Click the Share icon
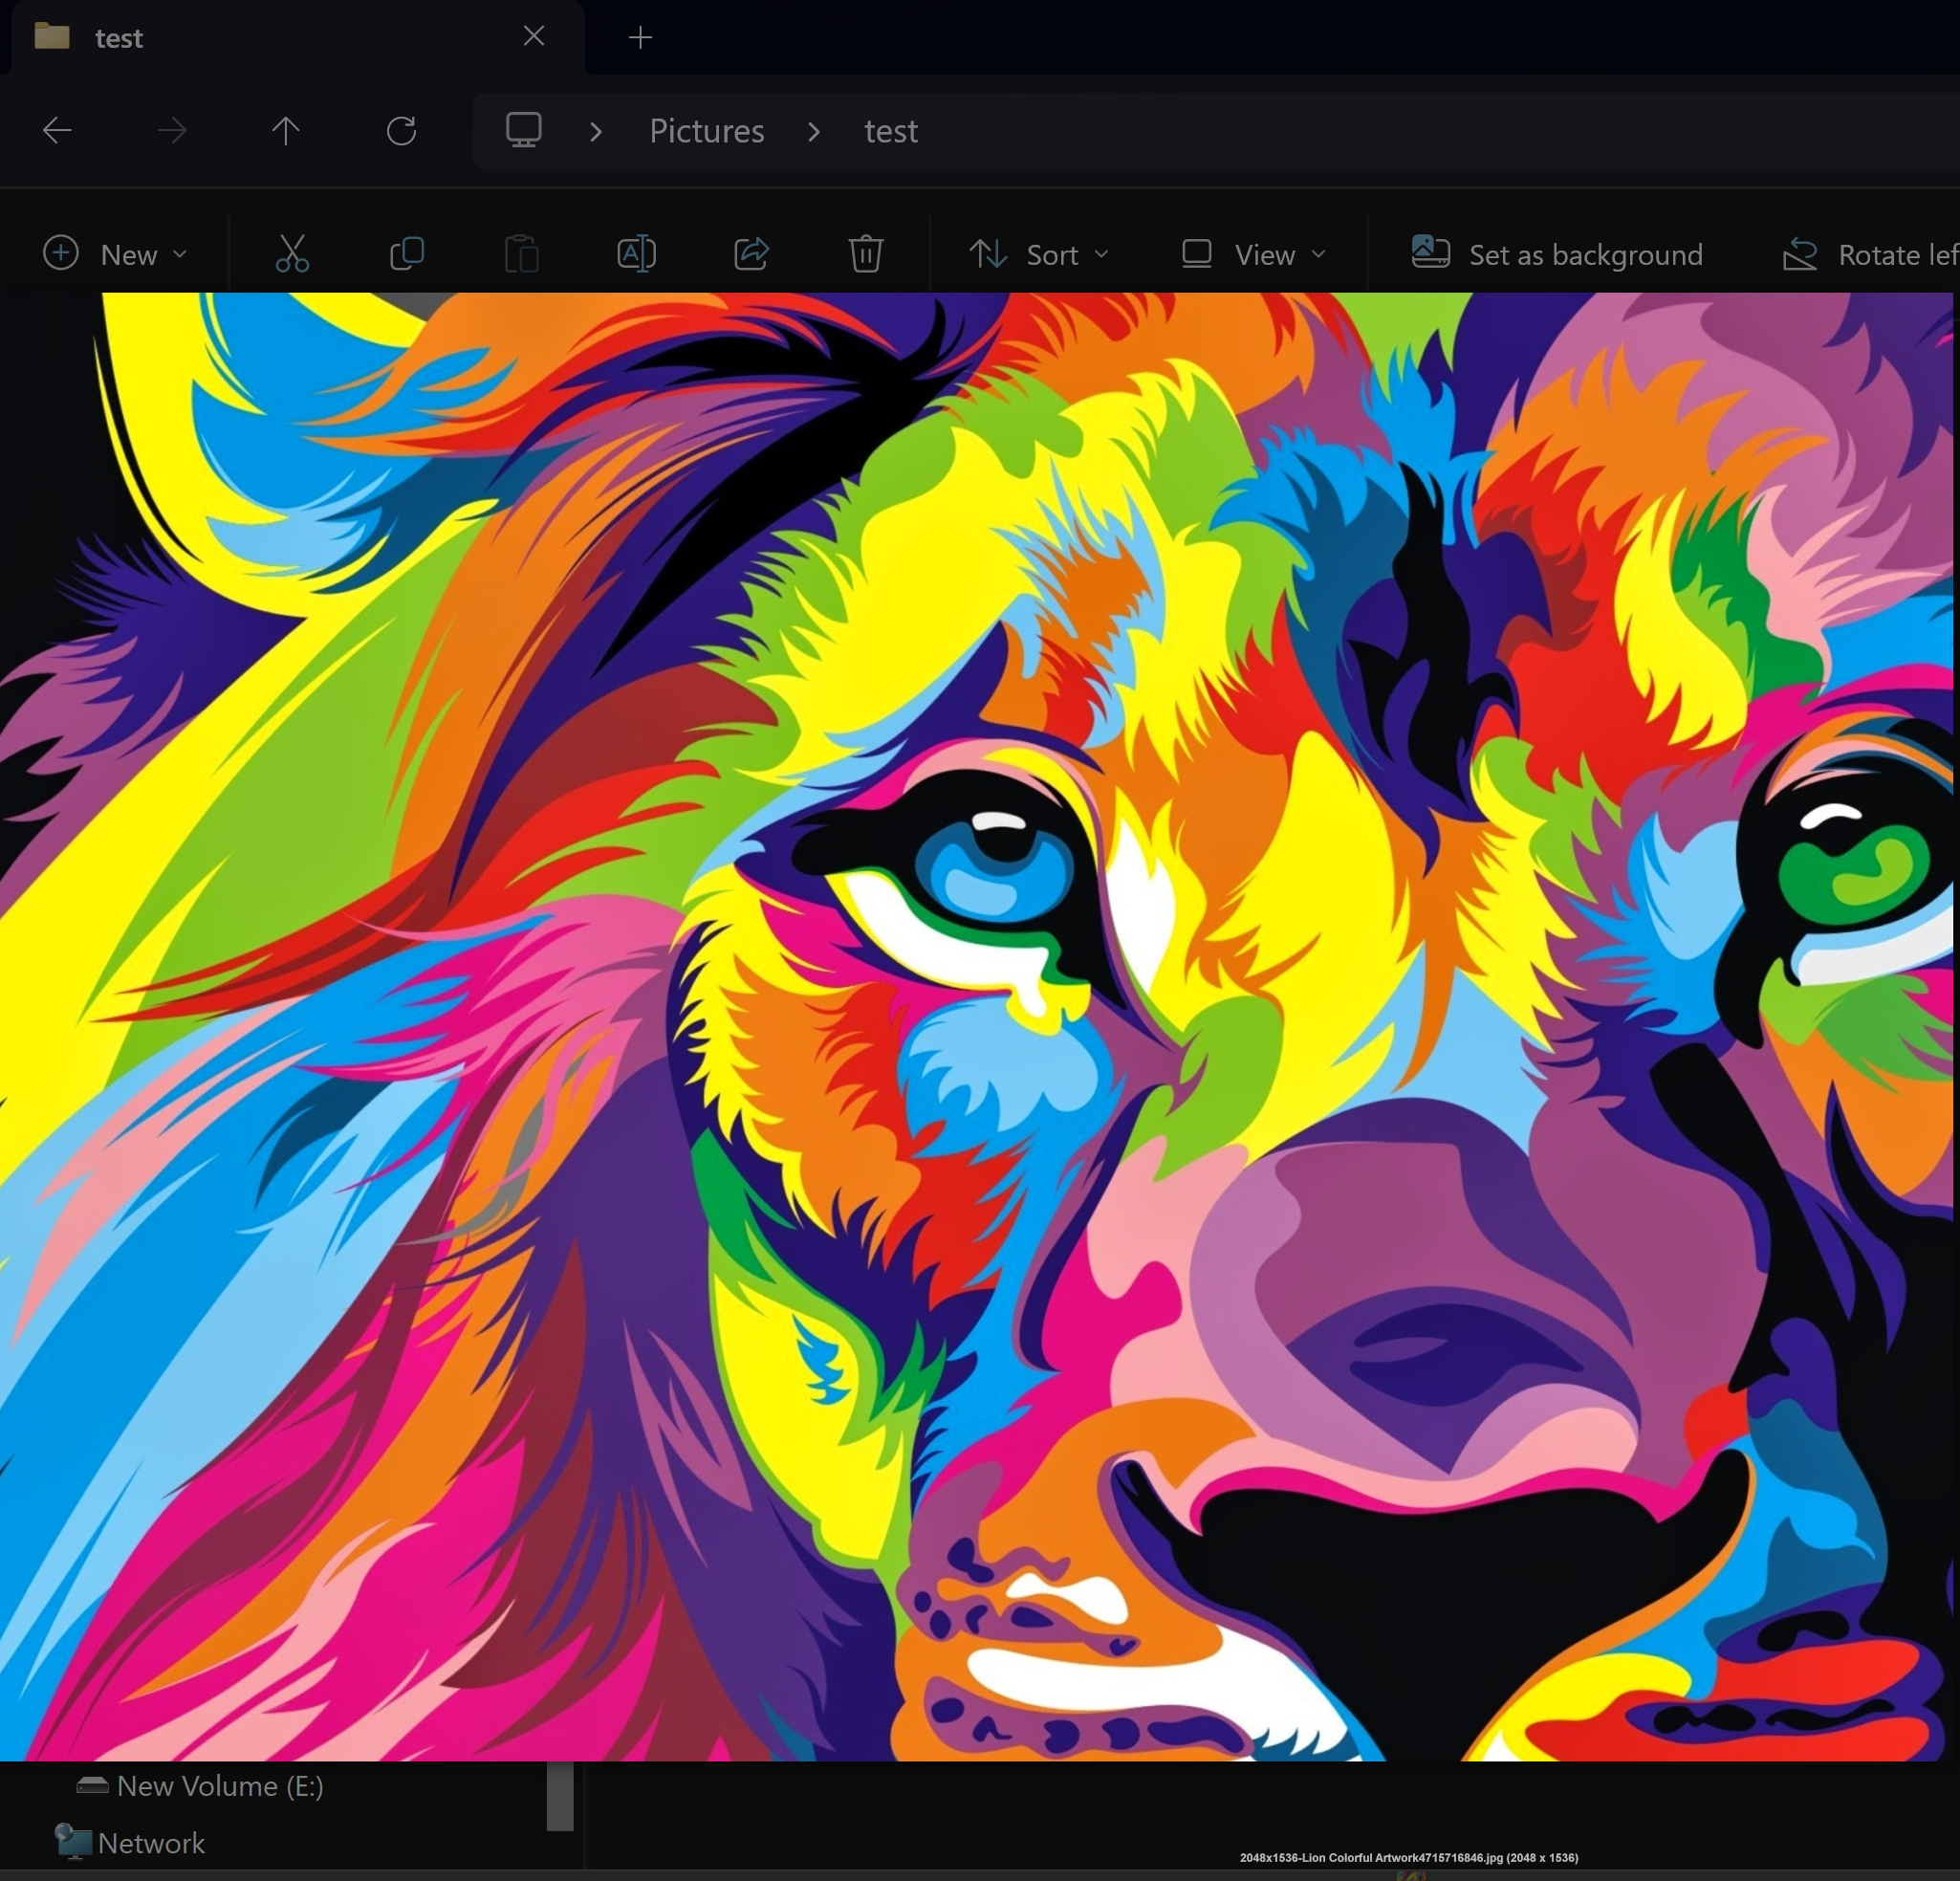Viewport: 1960px width, 1881px height. coord(751,254)
